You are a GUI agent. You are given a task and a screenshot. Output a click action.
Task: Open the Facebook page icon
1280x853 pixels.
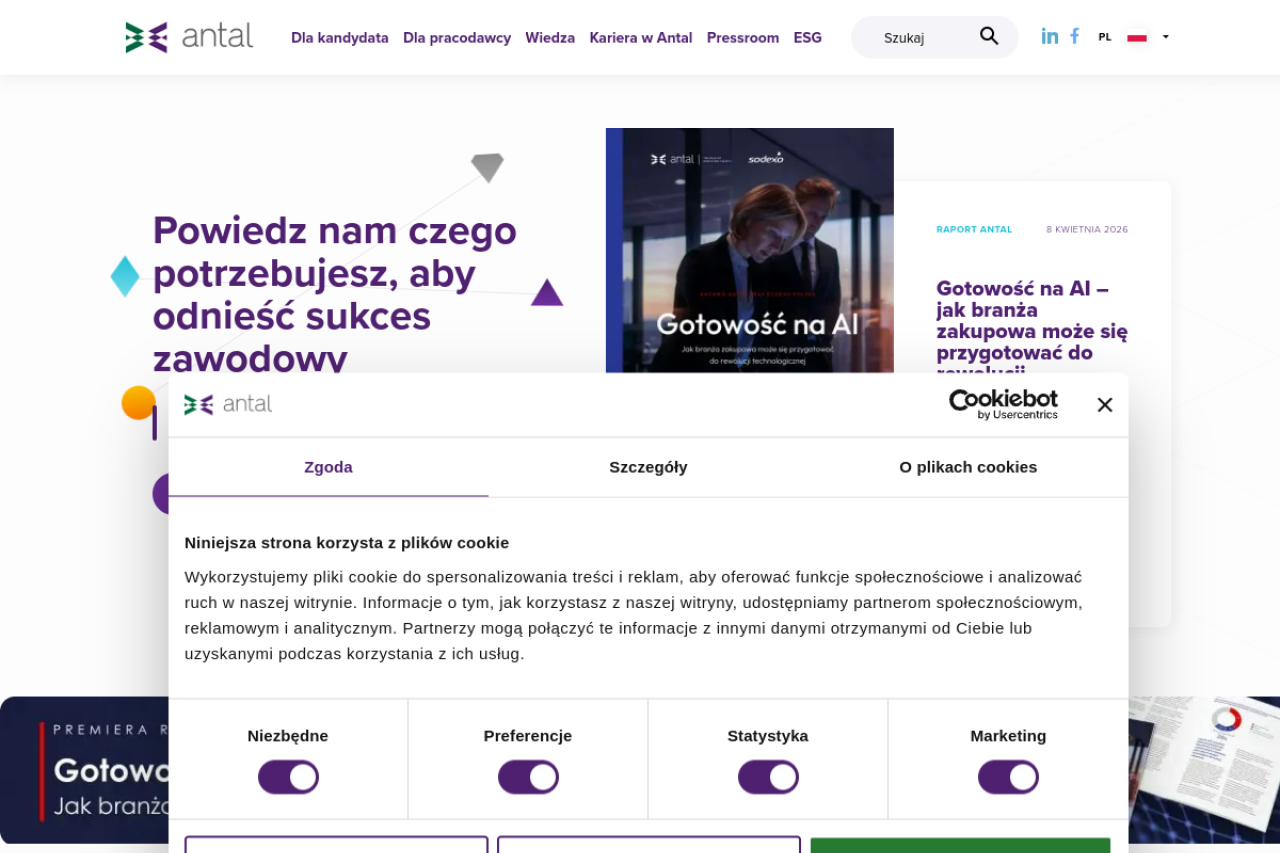1074,36
